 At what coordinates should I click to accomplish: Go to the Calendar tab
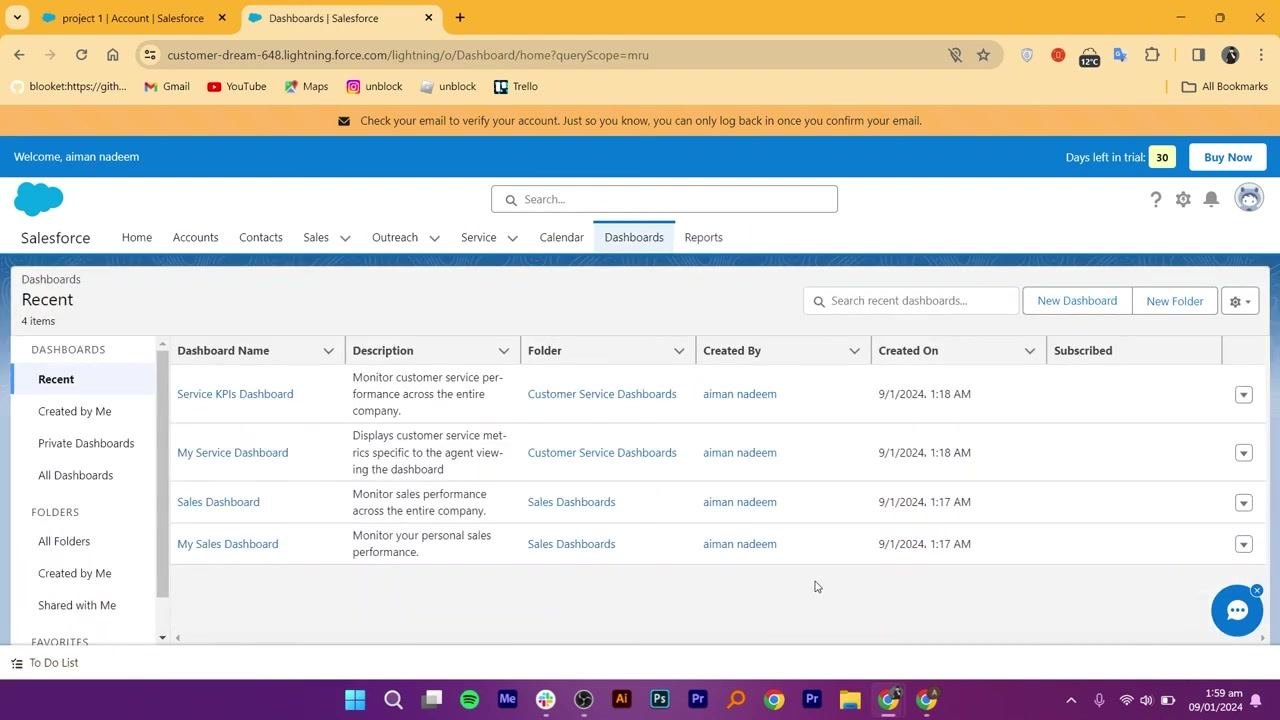pyautogui.click(x=561, y=238)
